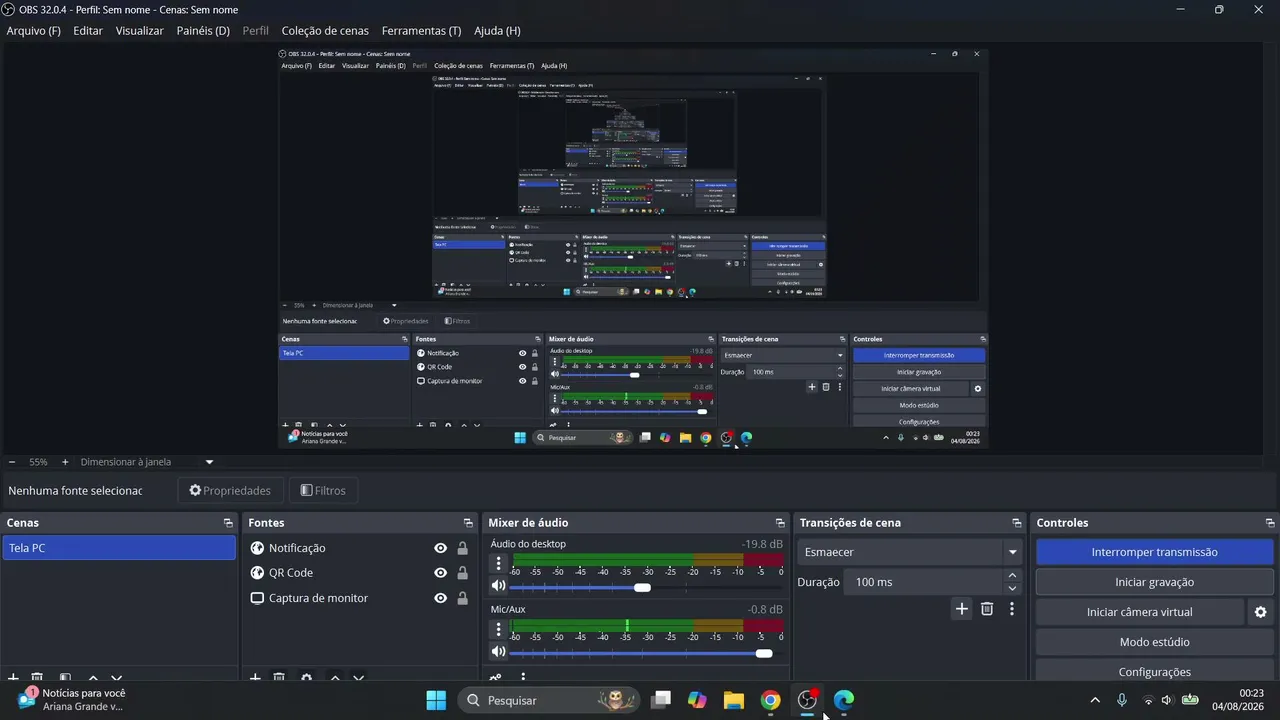Image resolution: width=1280 pixels, height=720 pixels.
Task: Open the Ferramentas (T) menu
Action: 421,31
